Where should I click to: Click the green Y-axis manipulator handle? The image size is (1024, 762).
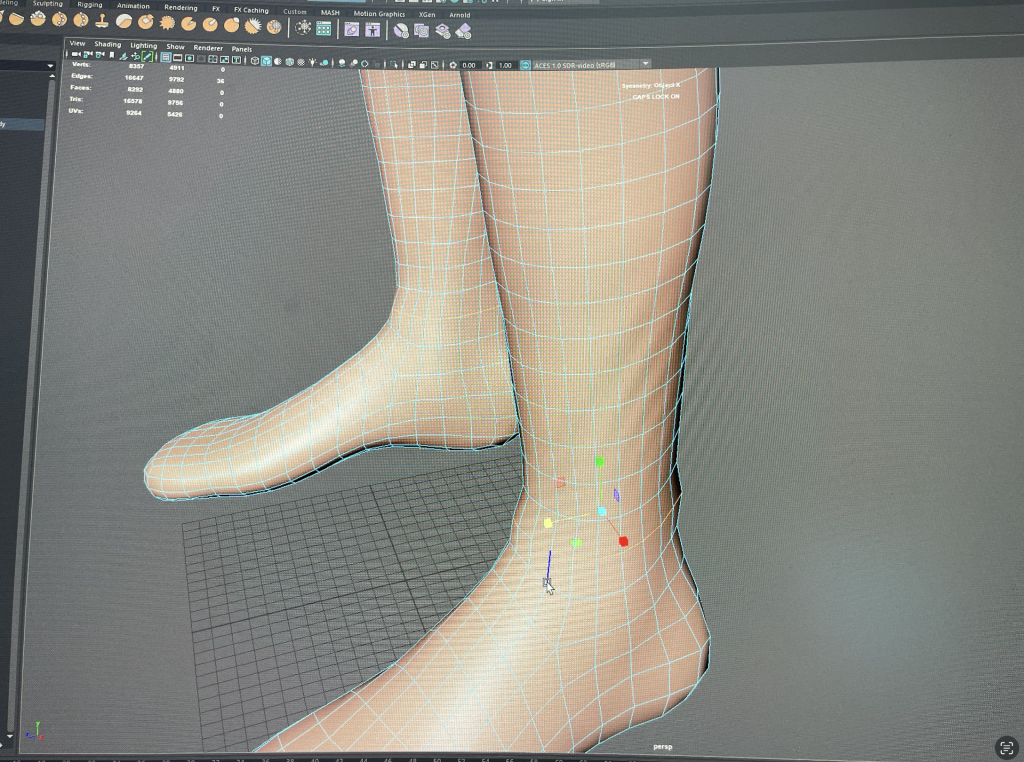pyautogui.click(x=600, y=462)
